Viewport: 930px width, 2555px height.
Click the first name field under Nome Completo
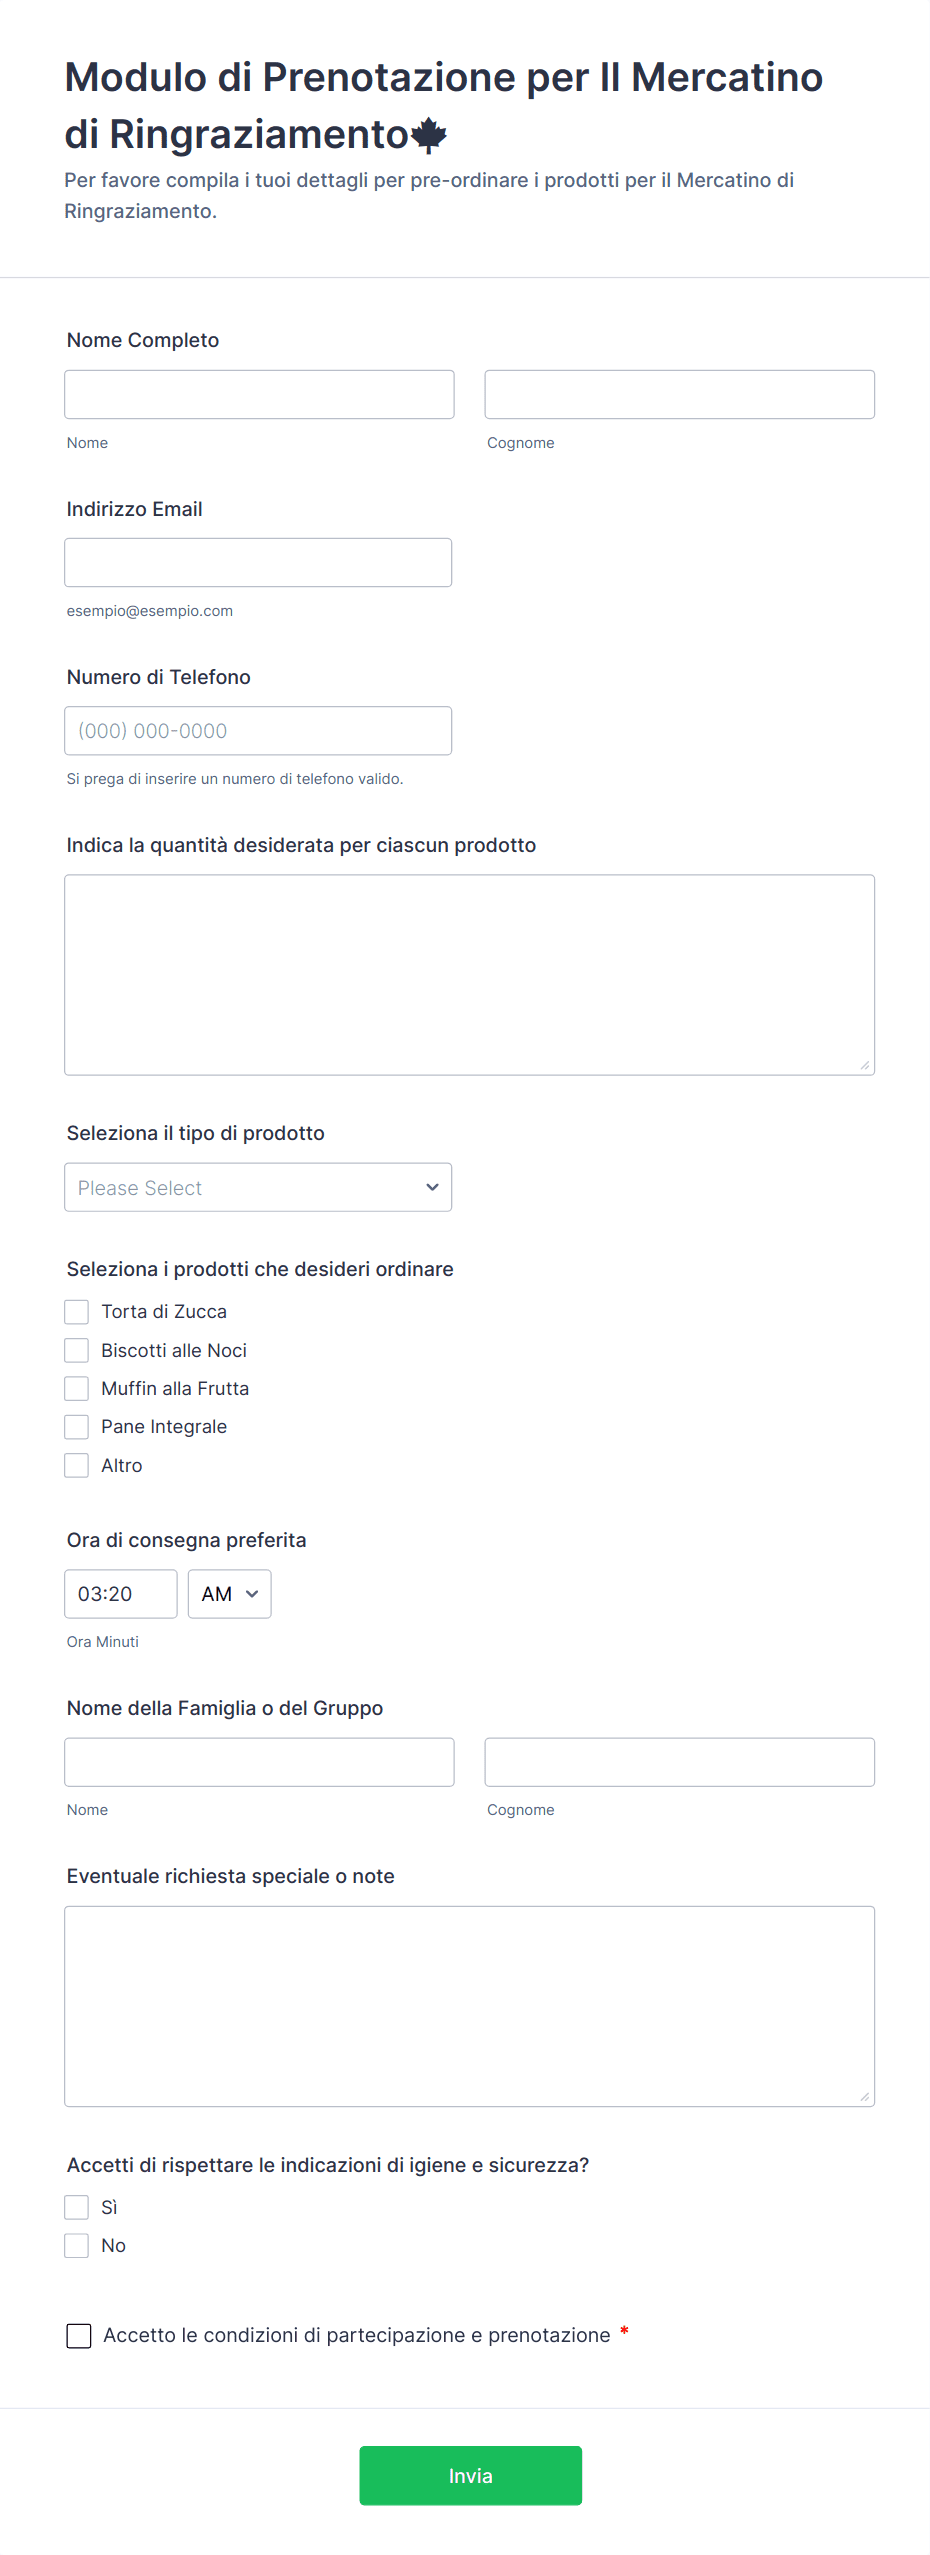pyautogui.click(x=259, y=395)
